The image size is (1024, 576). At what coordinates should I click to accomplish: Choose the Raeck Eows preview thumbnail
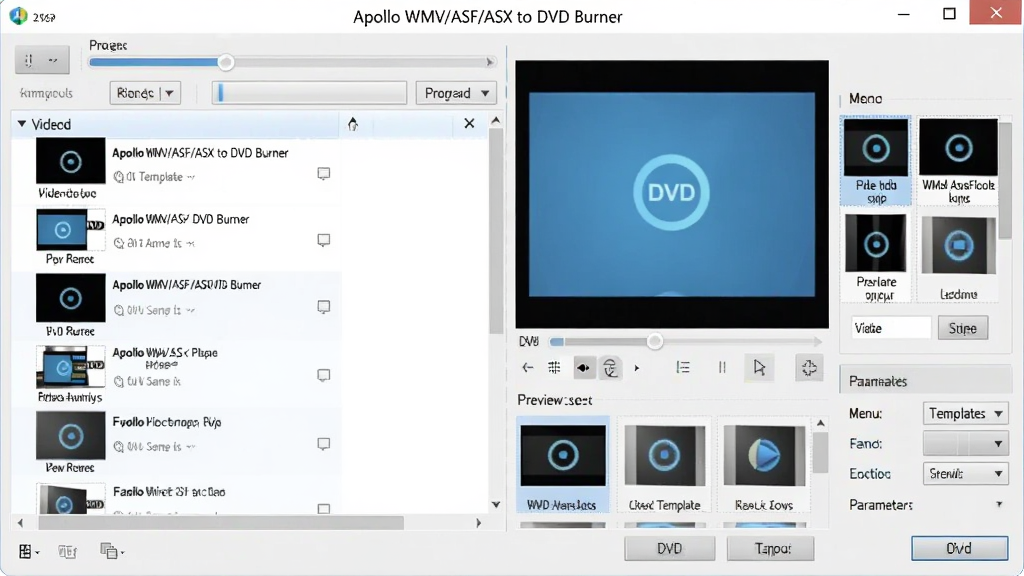tap(764, 464)
